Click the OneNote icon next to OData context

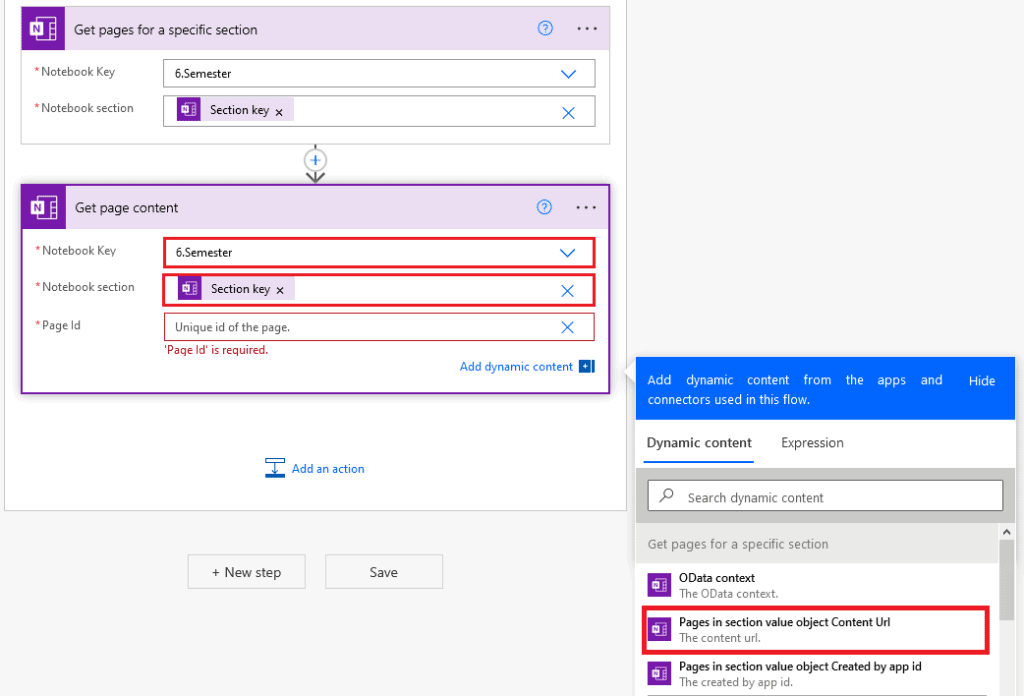[659, 584]
